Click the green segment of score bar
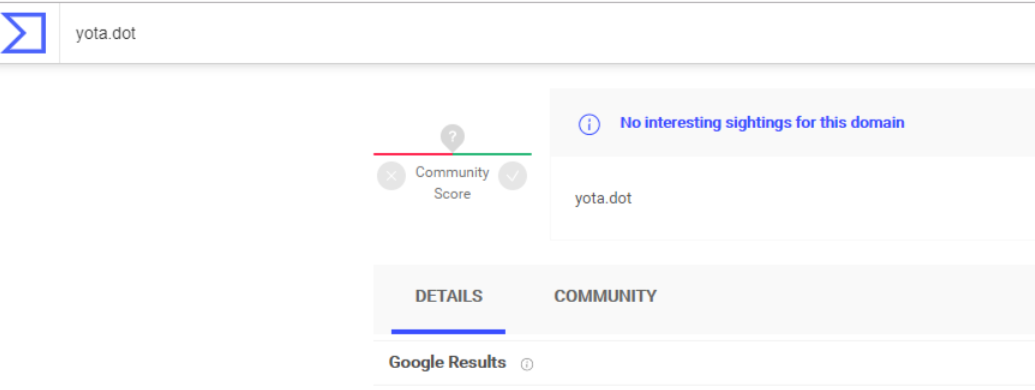This screenshot has height=390, width=1035. (x=492, y=154)
